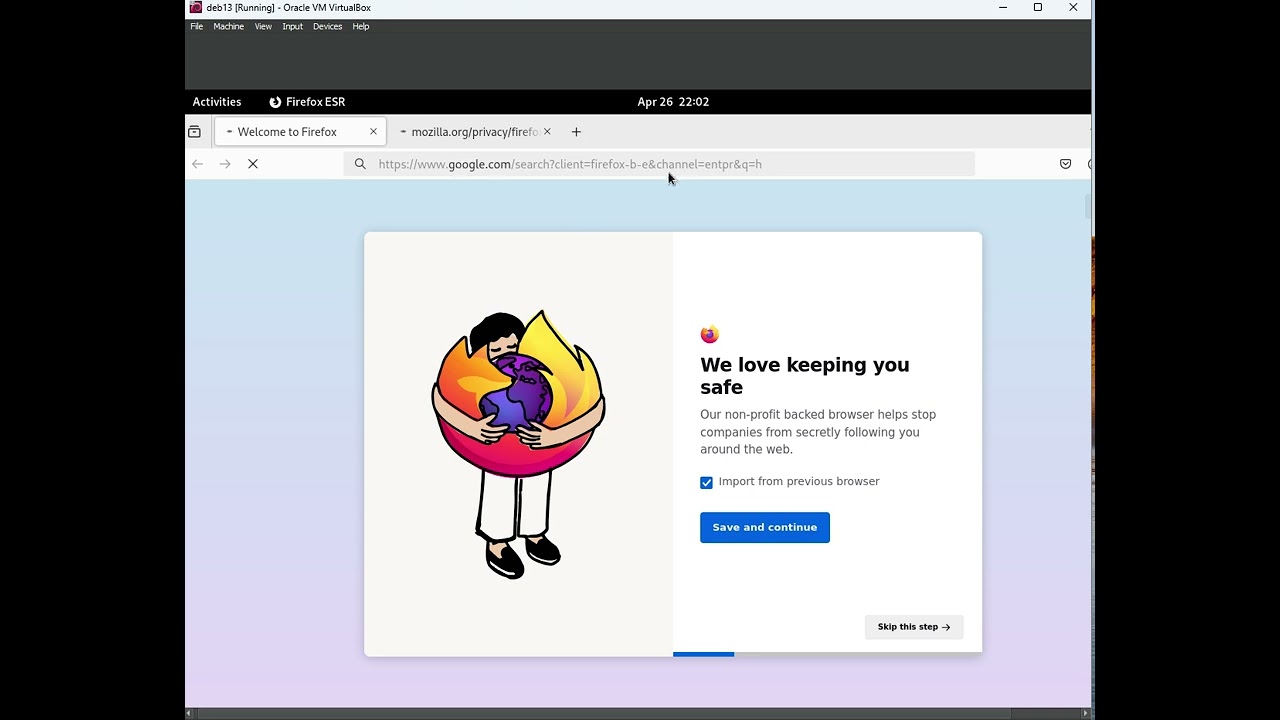Uncheck Import from previous browser
Viewport: 1280px width, 720px height.
coord(706,482)
